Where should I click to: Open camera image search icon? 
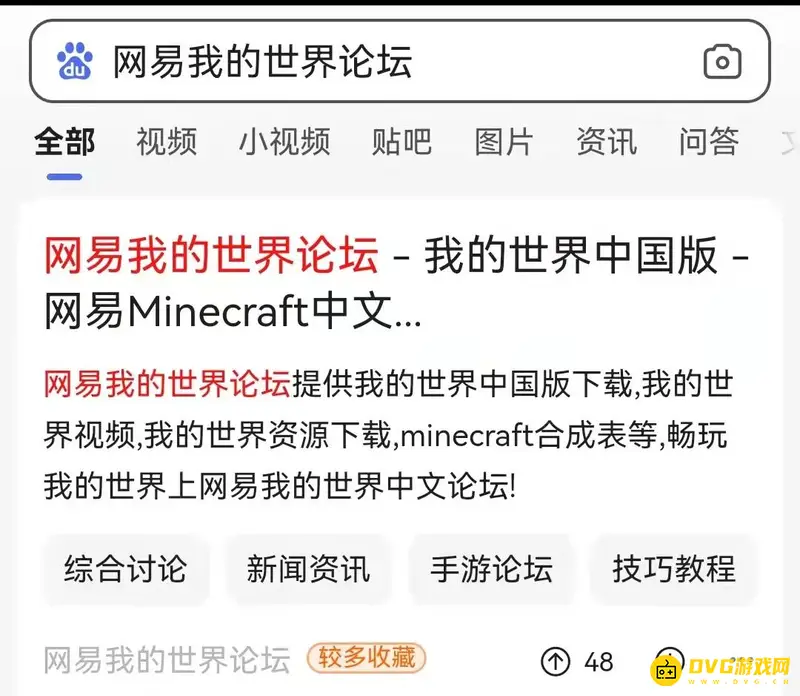(x=722, y=61)
